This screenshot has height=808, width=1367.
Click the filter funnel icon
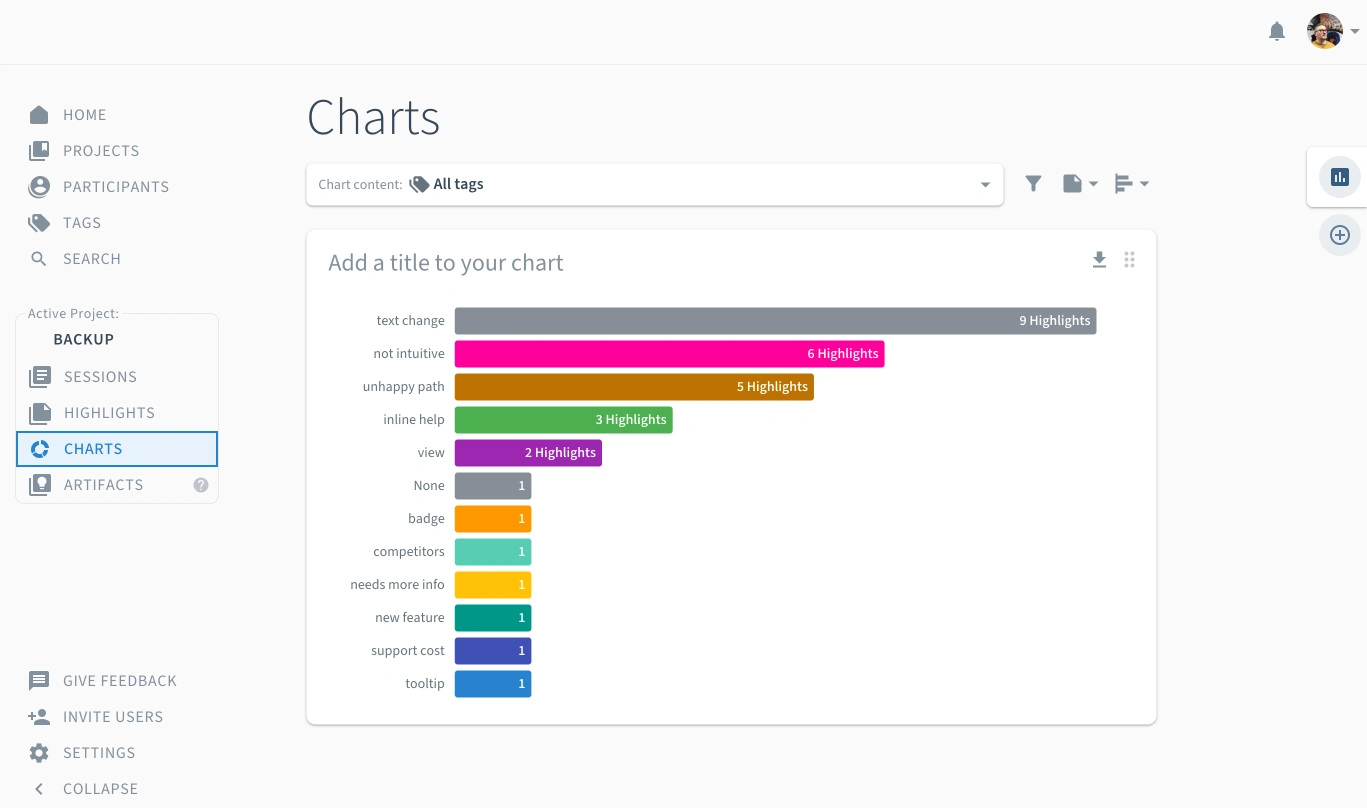pyautogui.click(x=1033, y=184)
